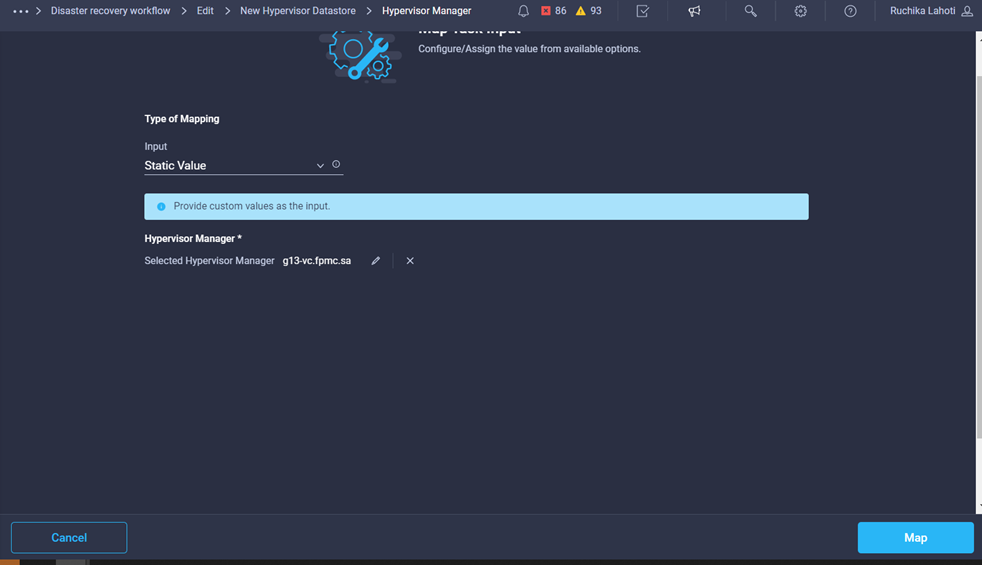Edit the selected Hypervisor Manager with pencil
The height and width of the screenshot is (565, 982).
[376, 261]
